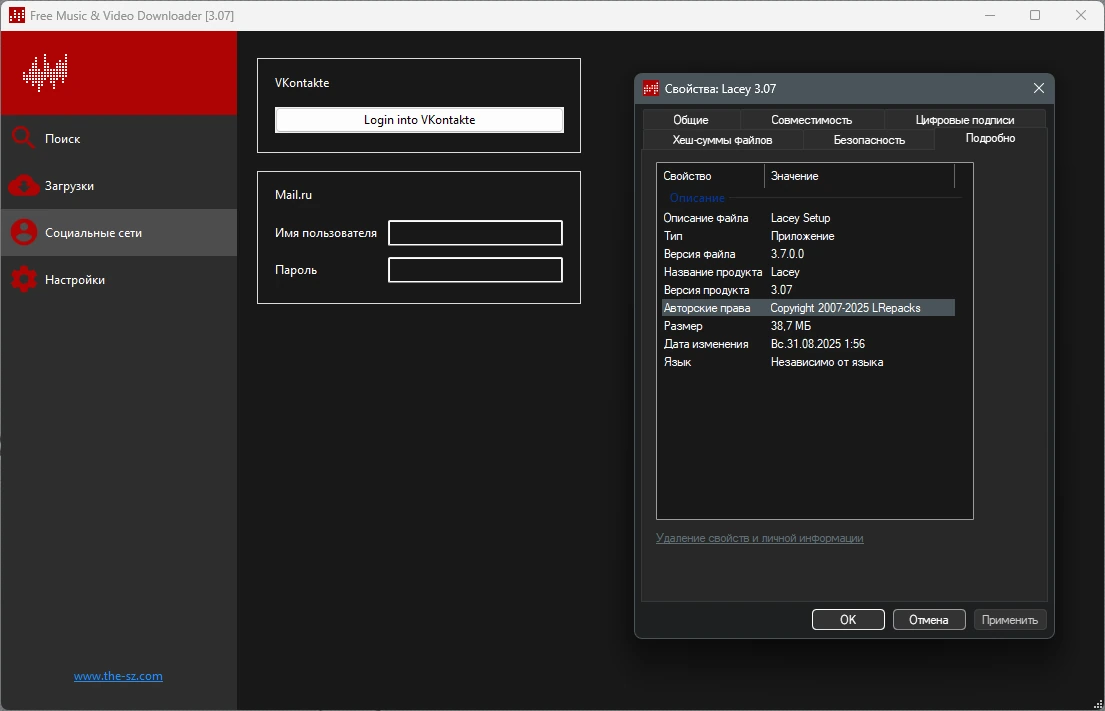
Task: Select the Версия файла row
Action: pyautogui.click(x=808, y=254)
